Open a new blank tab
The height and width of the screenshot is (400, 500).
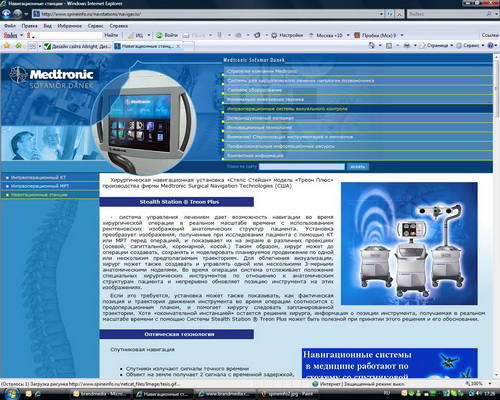coord(189,46)
